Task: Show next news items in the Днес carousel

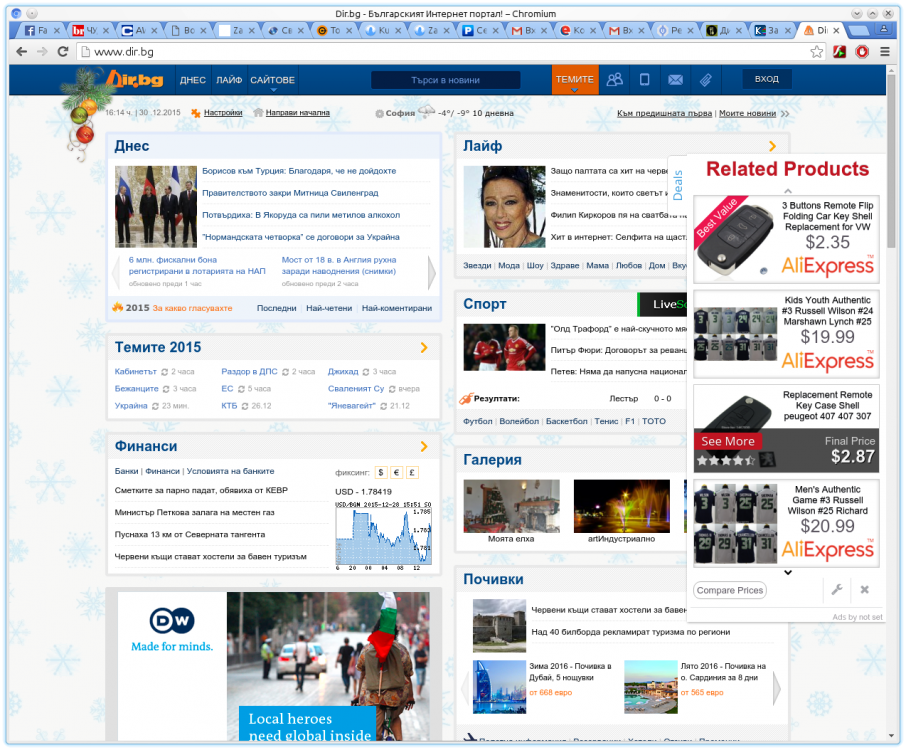Action: click(432, 272)
